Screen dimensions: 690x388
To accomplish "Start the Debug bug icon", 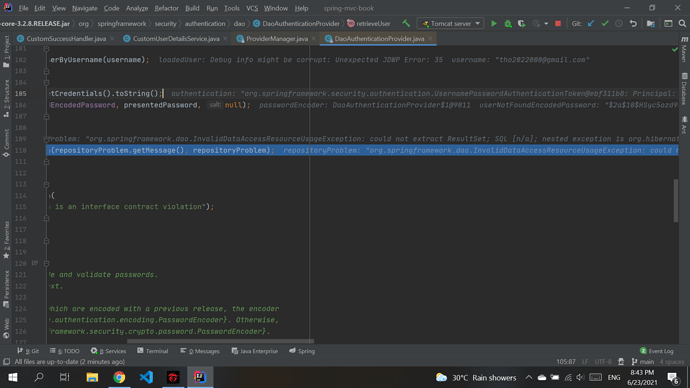I will [x=508, y=24].
